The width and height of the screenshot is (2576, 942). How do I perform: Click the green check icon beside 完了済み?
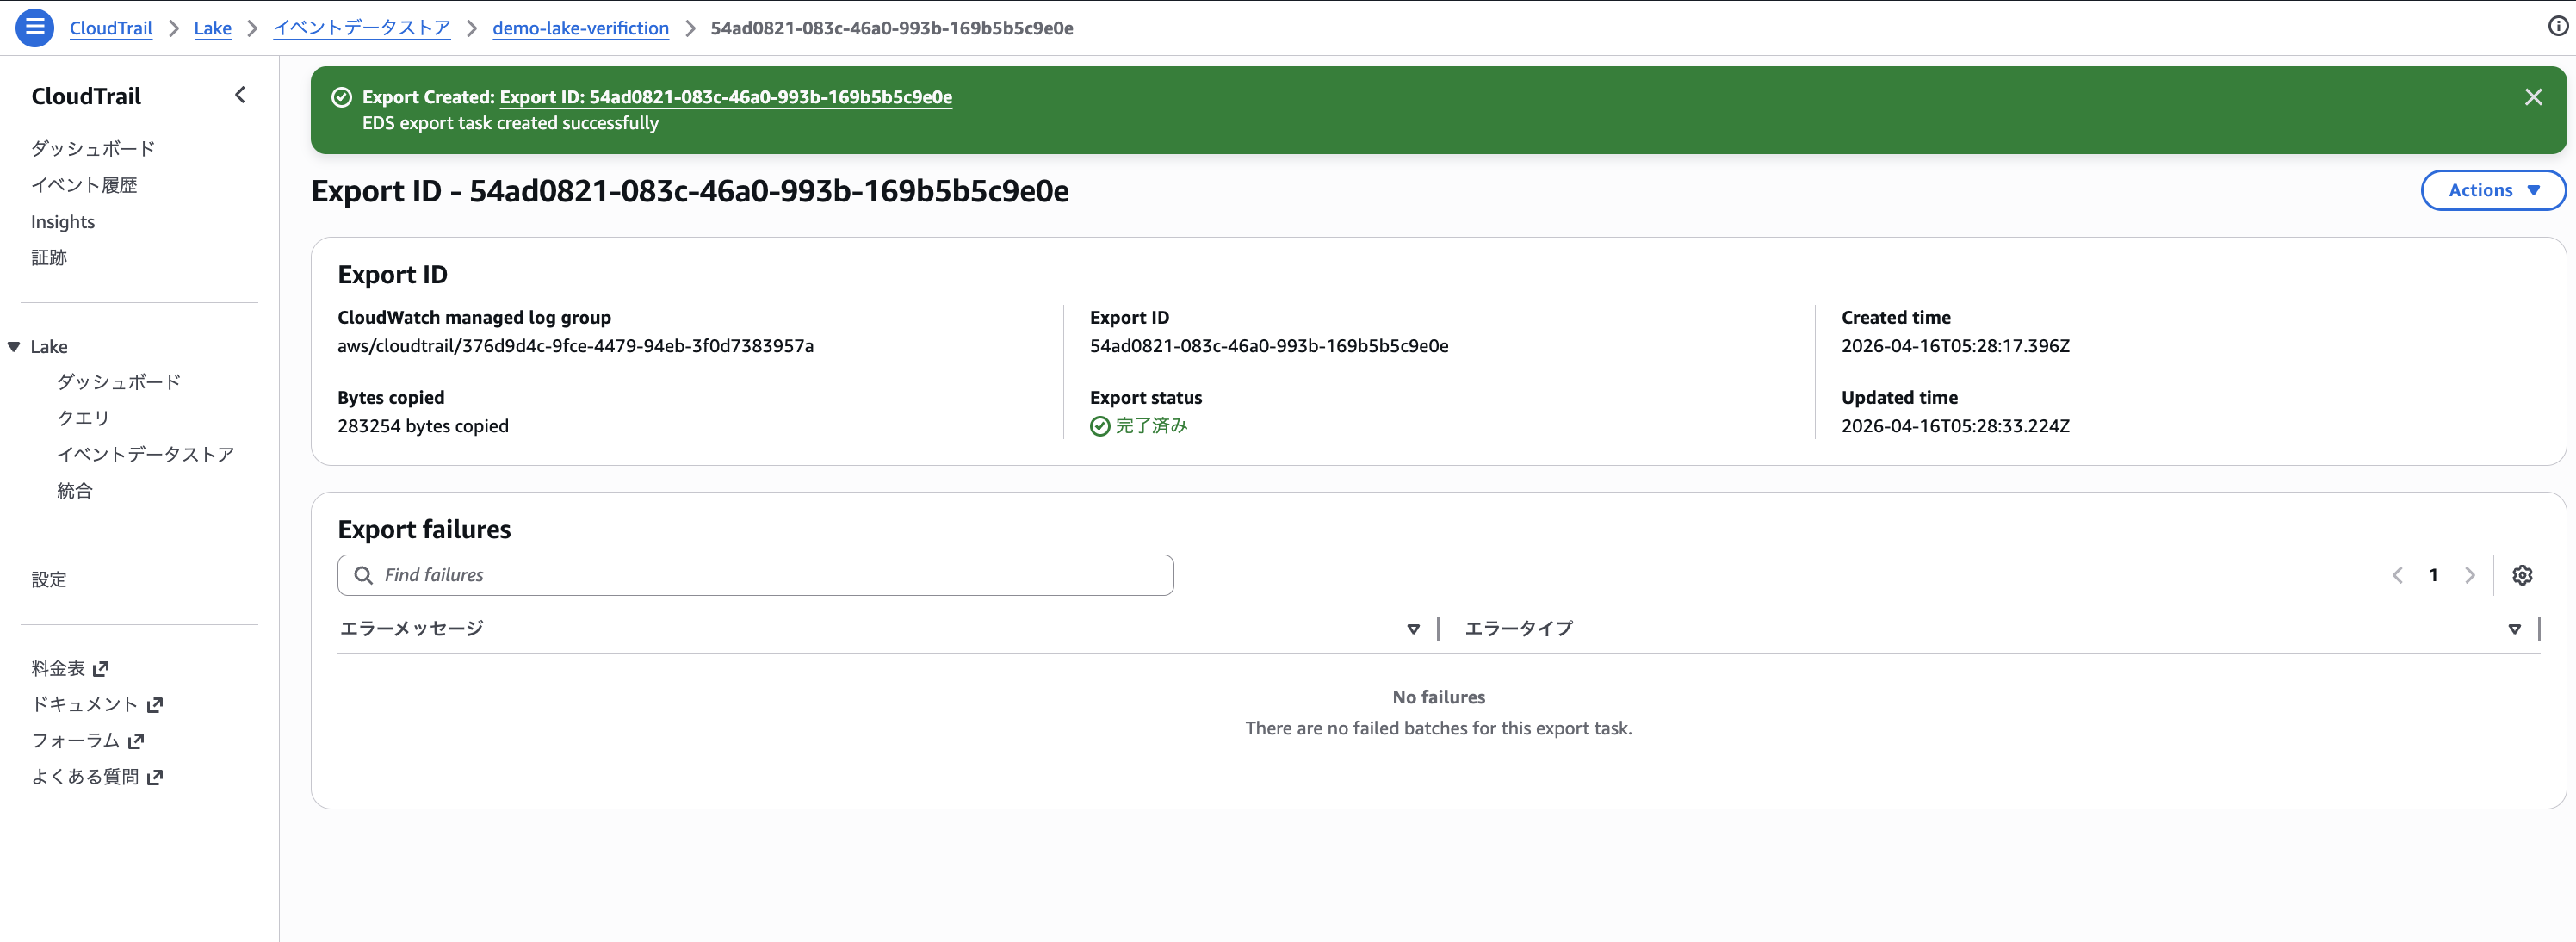tap(1100, 426)
